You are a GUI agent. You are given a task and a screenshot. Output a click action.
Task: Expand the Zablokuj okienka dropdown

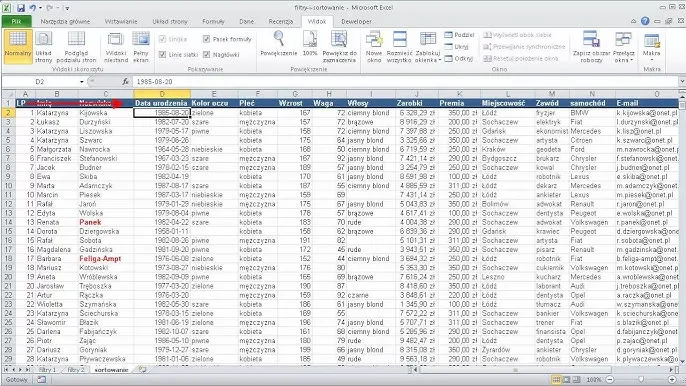coord(427,46)
